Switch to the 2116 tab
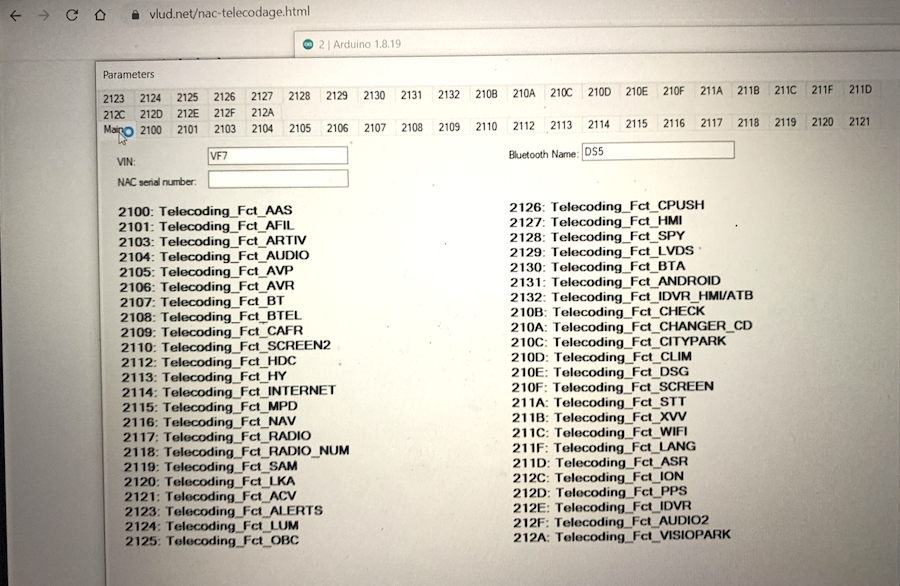The width and height of the screenshot is (900, 586). pyautogui.click(x=674, y=124)
